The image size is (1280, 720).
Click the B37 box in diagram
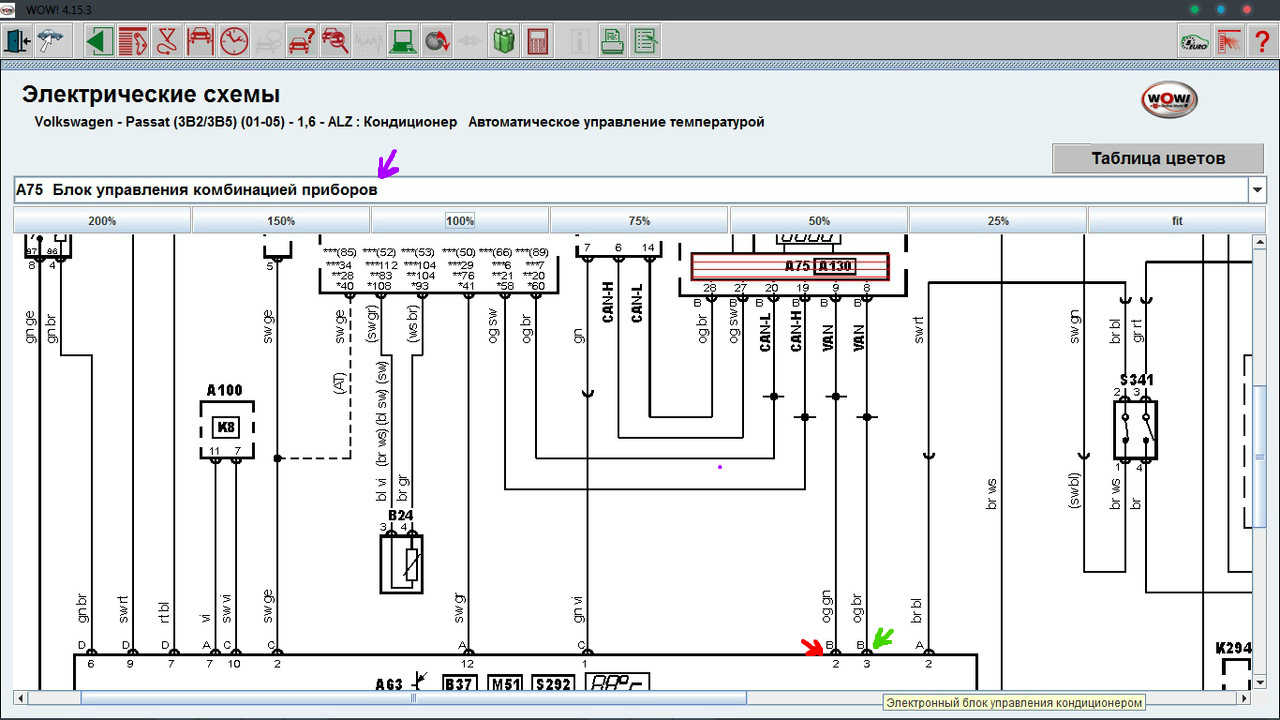tap(459, 684)
